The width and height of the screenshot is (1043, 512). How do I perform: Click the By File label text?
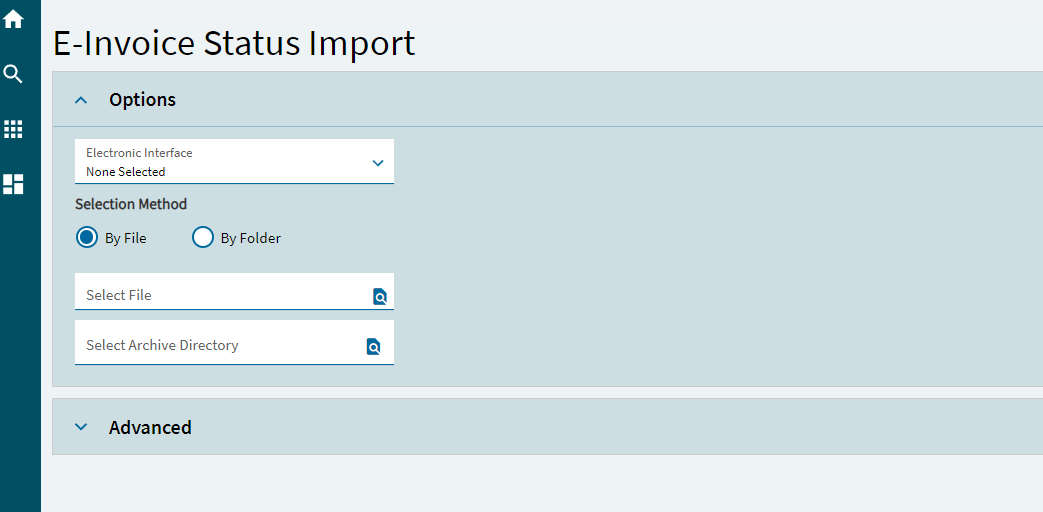coord(126,238)
